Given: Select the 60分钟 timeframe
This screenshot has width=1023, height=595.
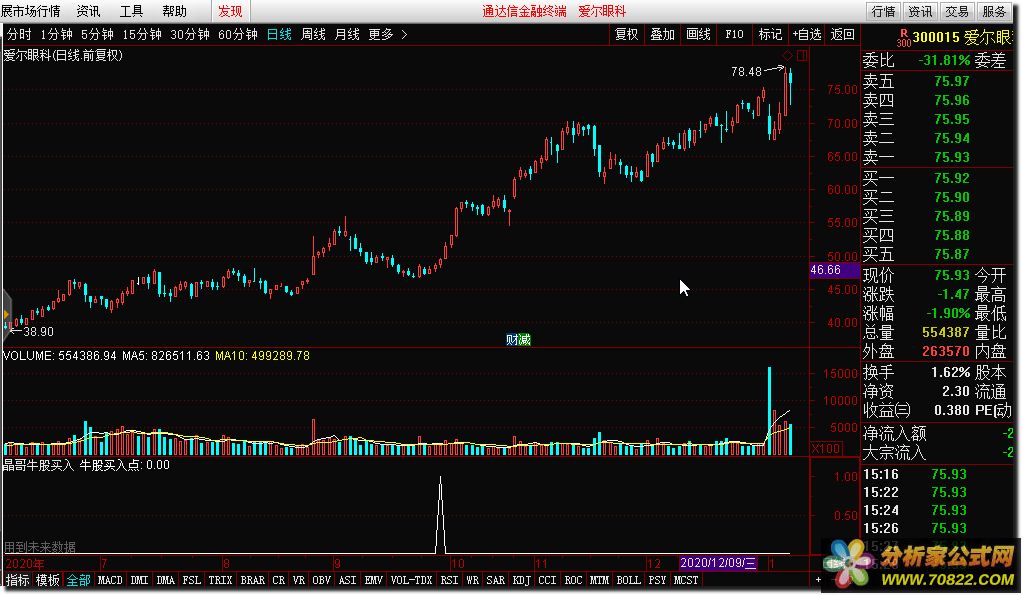Looking at the screenshot, I should pos(237,35).
